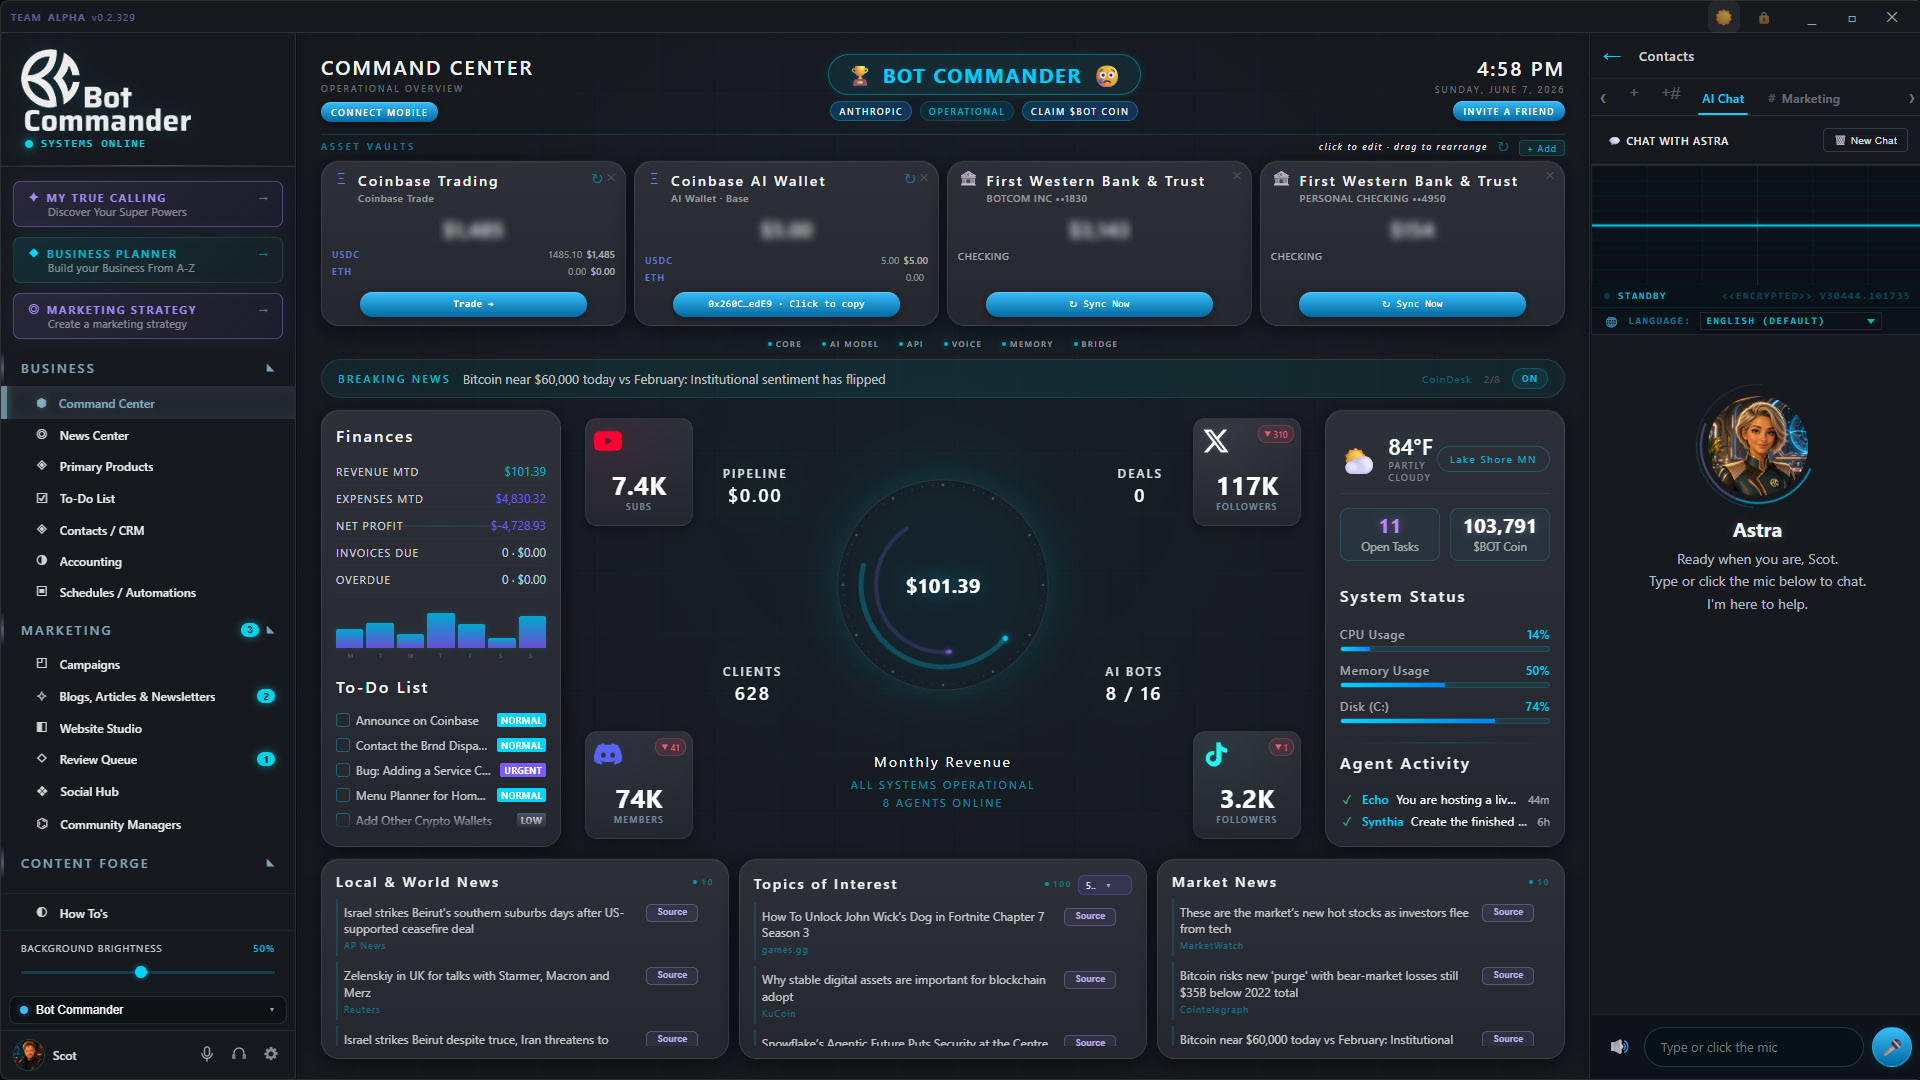Click the orange icon in title bar
This screenshot has width=1920, height=1080.
(x=1723, y=17)
